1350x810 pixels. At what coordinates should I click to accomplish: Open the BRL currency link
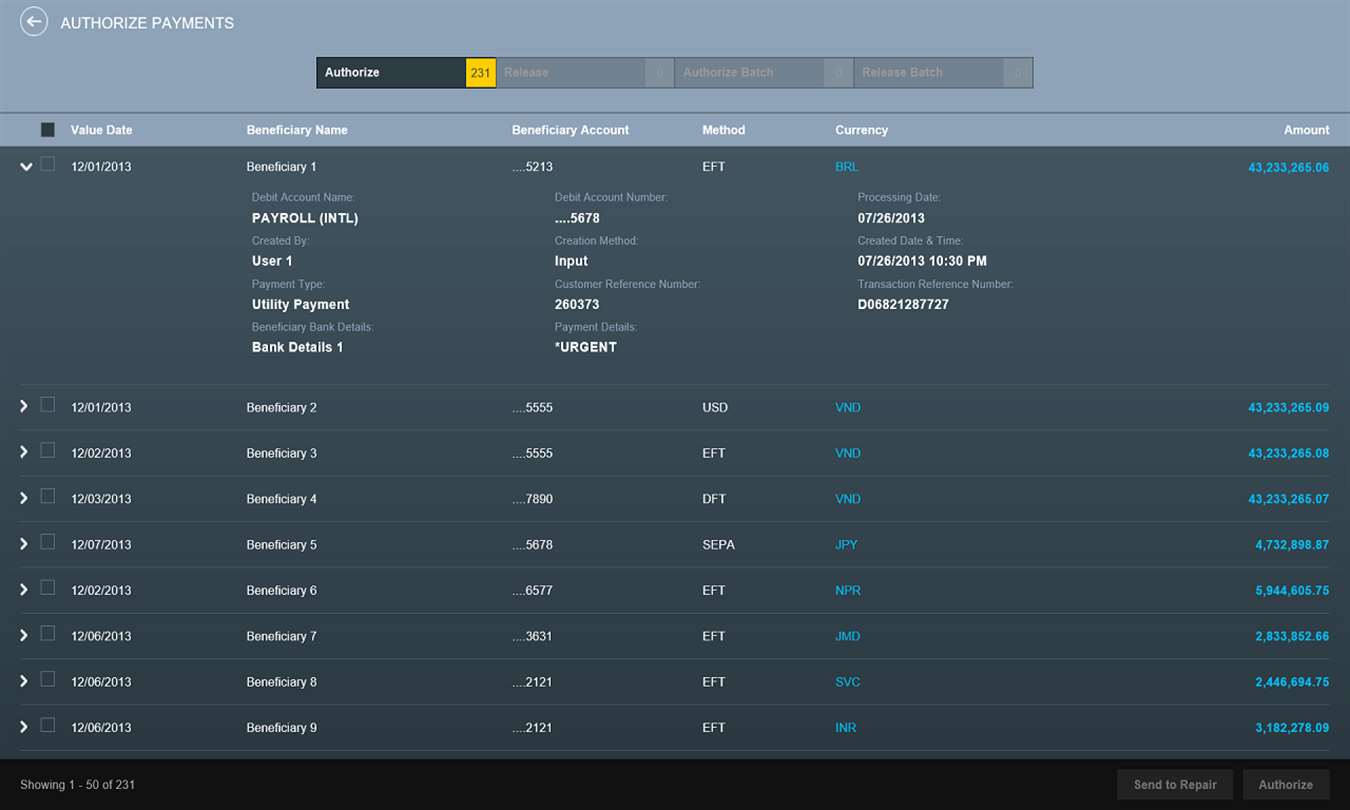click(847, 167)
